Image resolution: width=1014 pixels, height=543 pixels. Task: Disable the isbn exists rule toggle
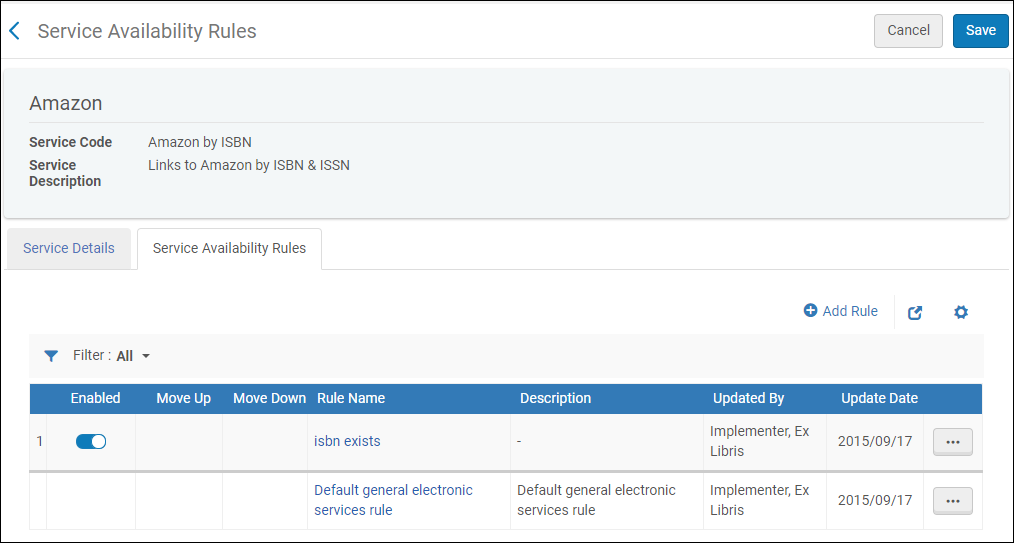click(x=91, y=441)
